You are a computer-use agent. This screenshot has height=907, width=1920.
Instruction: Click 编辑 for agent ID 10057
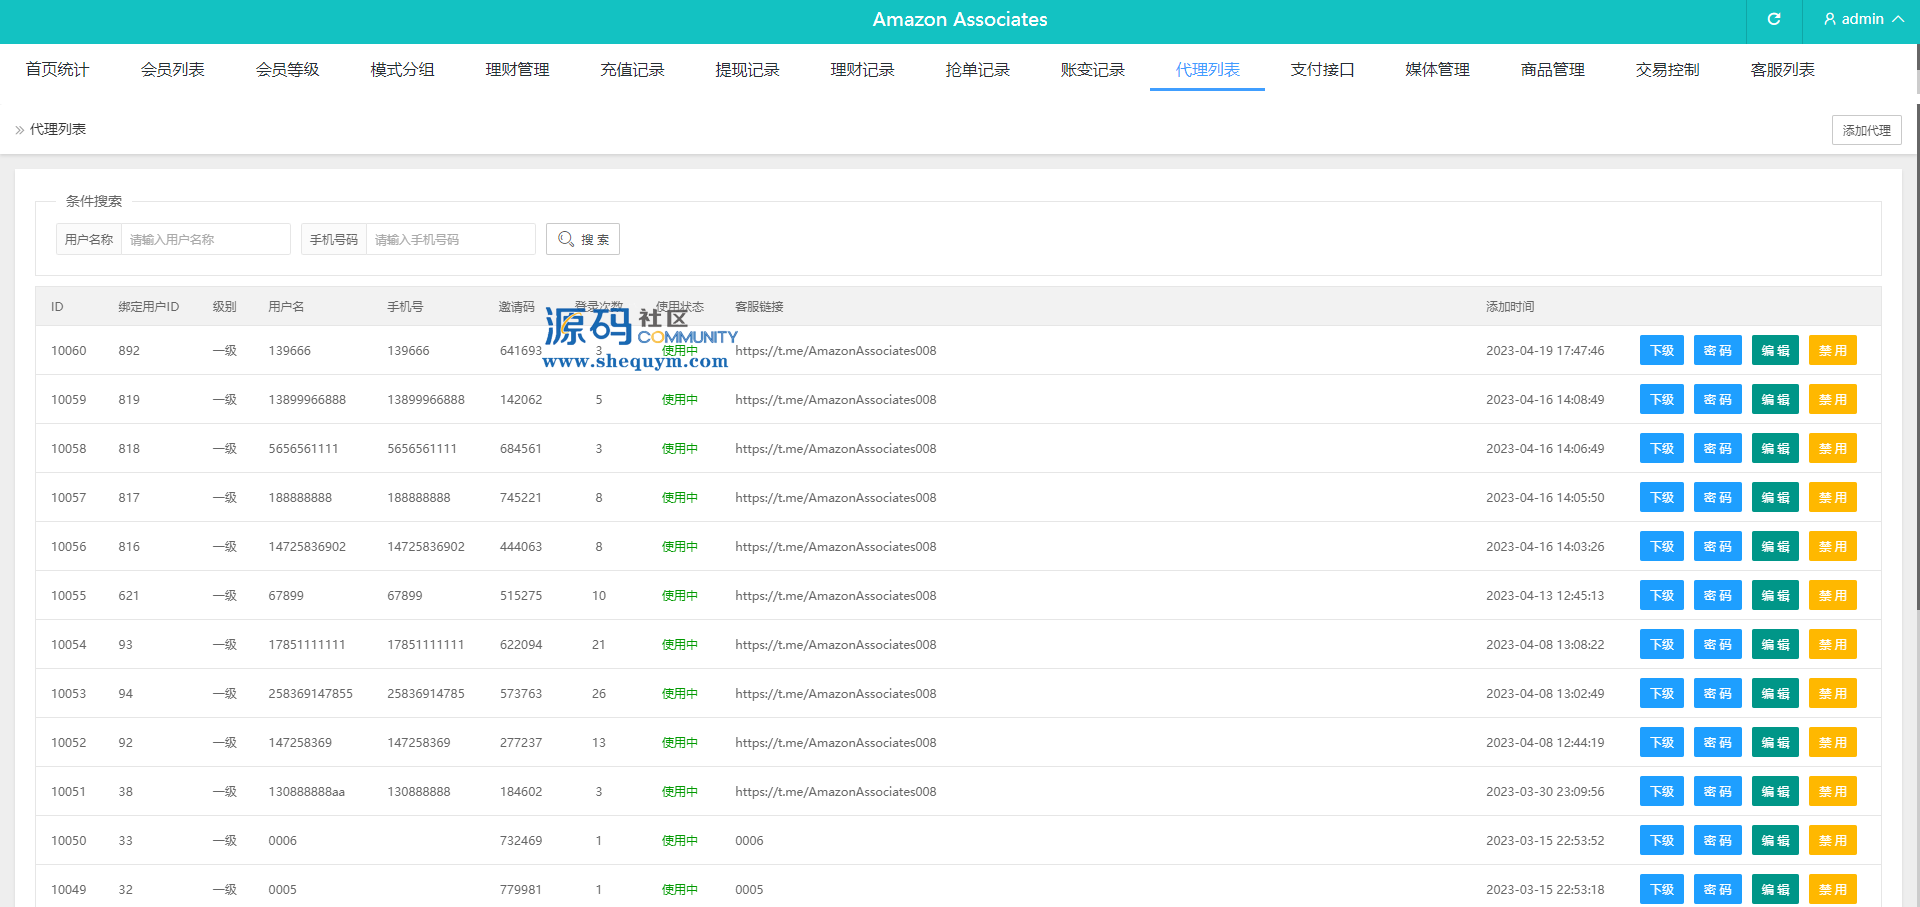click(x=1775, y=497)
